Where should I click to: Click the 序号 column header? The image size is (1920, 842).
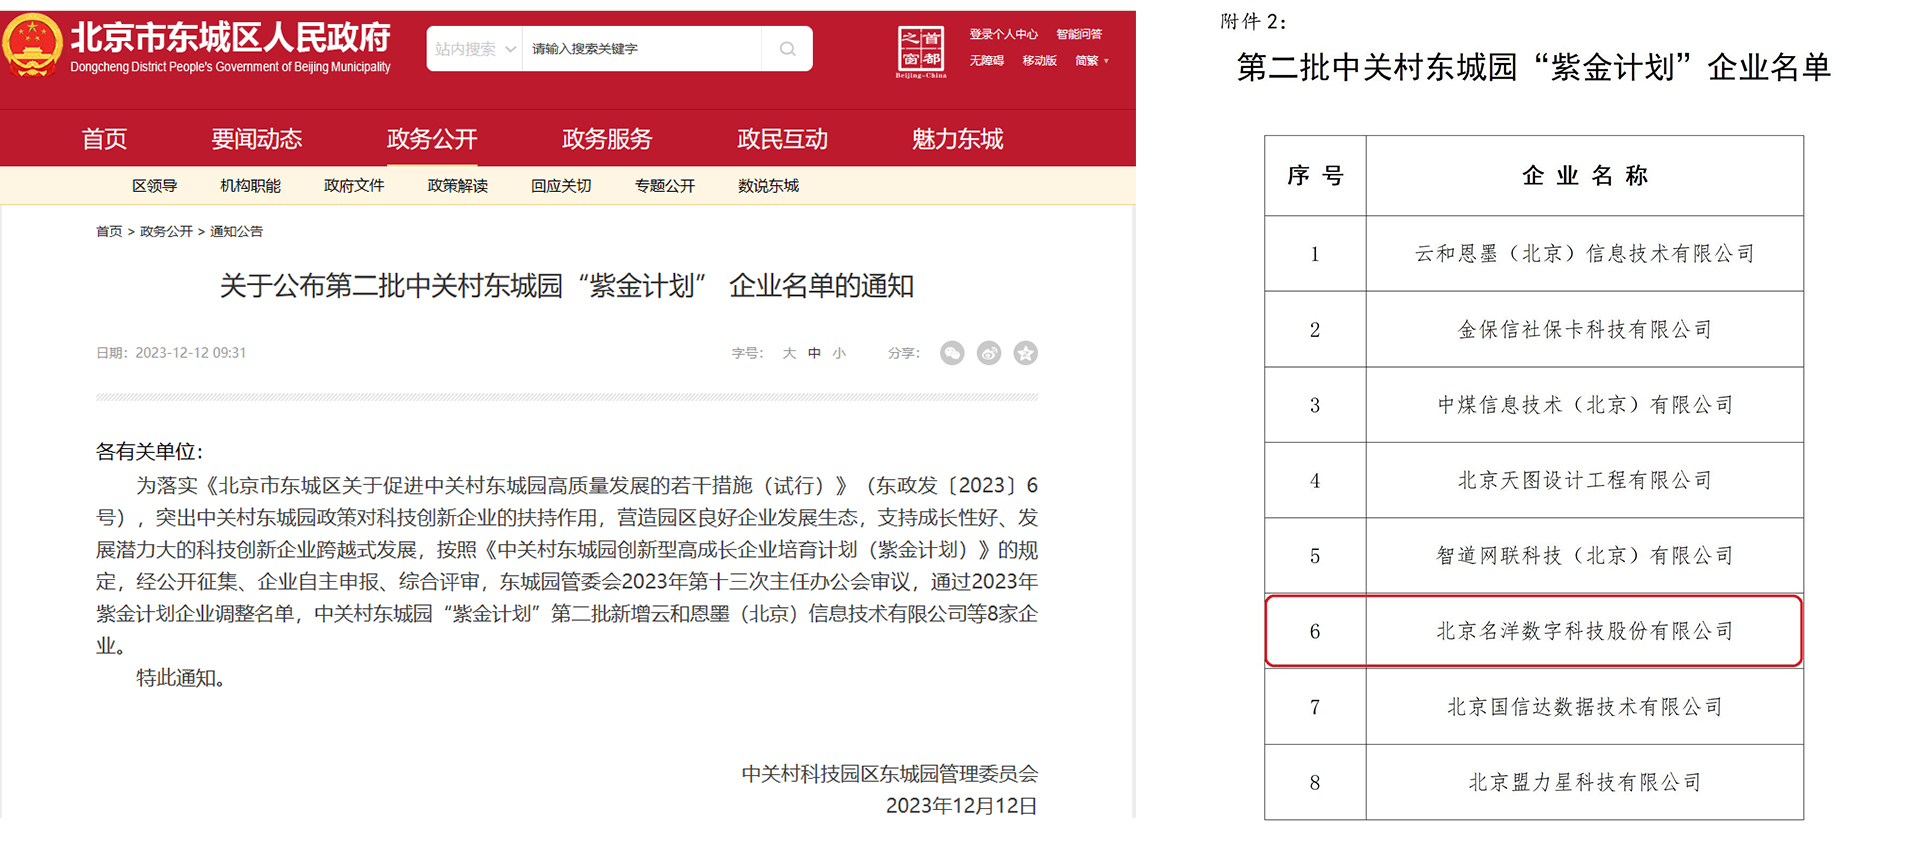point(1315,176)
